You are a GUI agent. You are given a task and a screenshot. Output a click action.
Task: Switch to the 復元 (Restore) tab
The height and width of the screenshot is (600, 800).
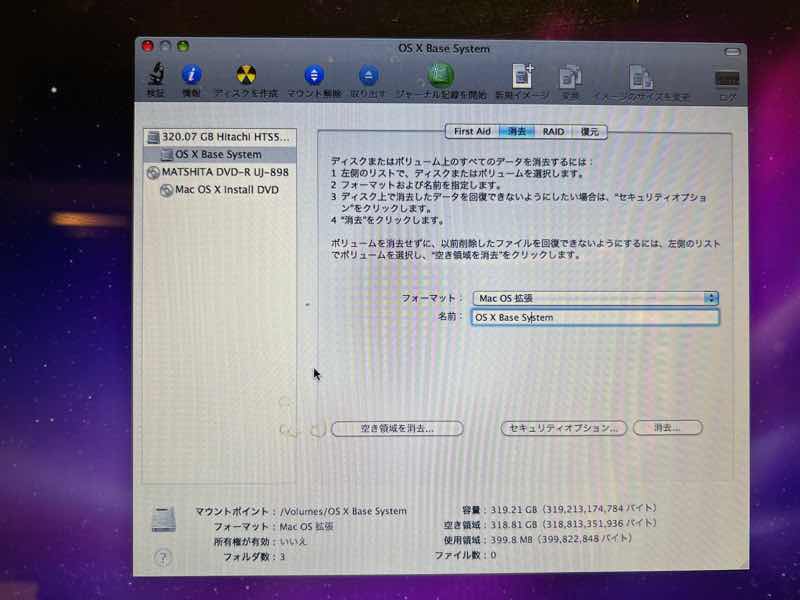(x=589, y=132)
